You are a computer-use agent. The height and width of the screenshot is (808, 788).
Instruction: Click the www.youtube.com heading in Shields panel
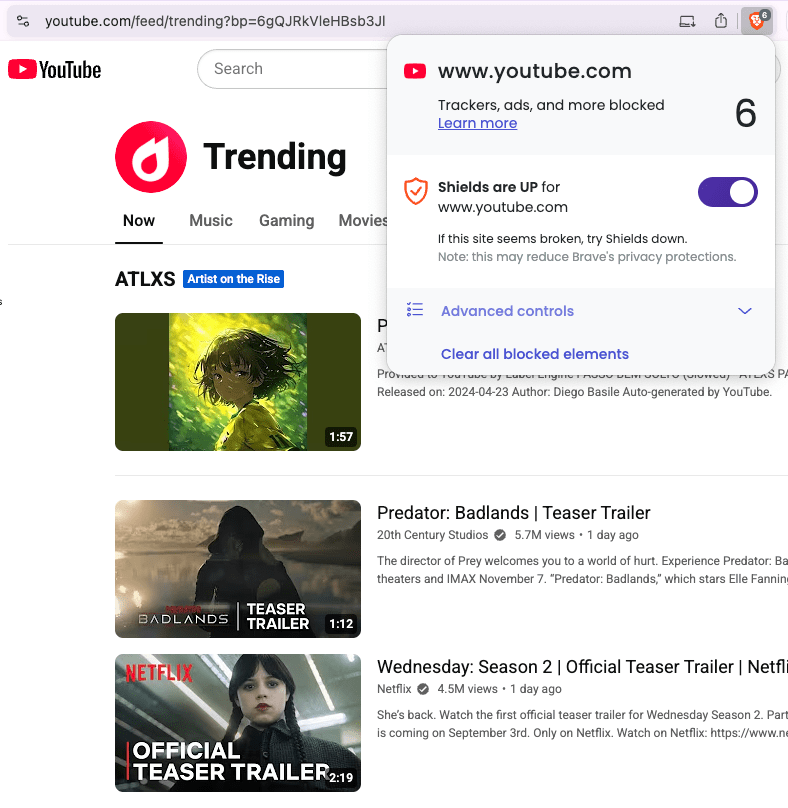(535, 71)
